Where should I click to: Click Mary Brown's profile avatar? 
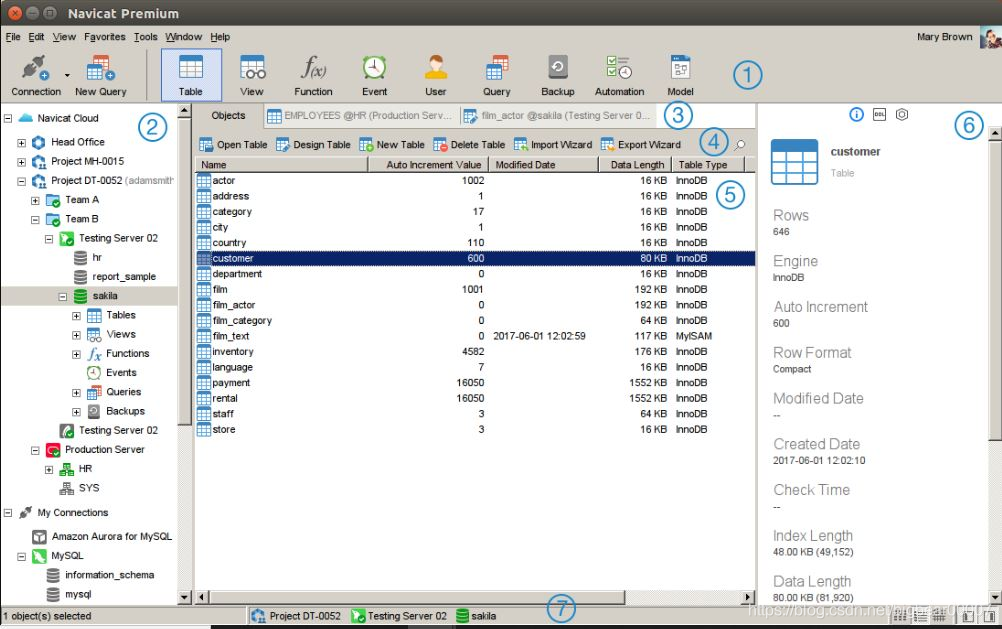click(990, 38)
